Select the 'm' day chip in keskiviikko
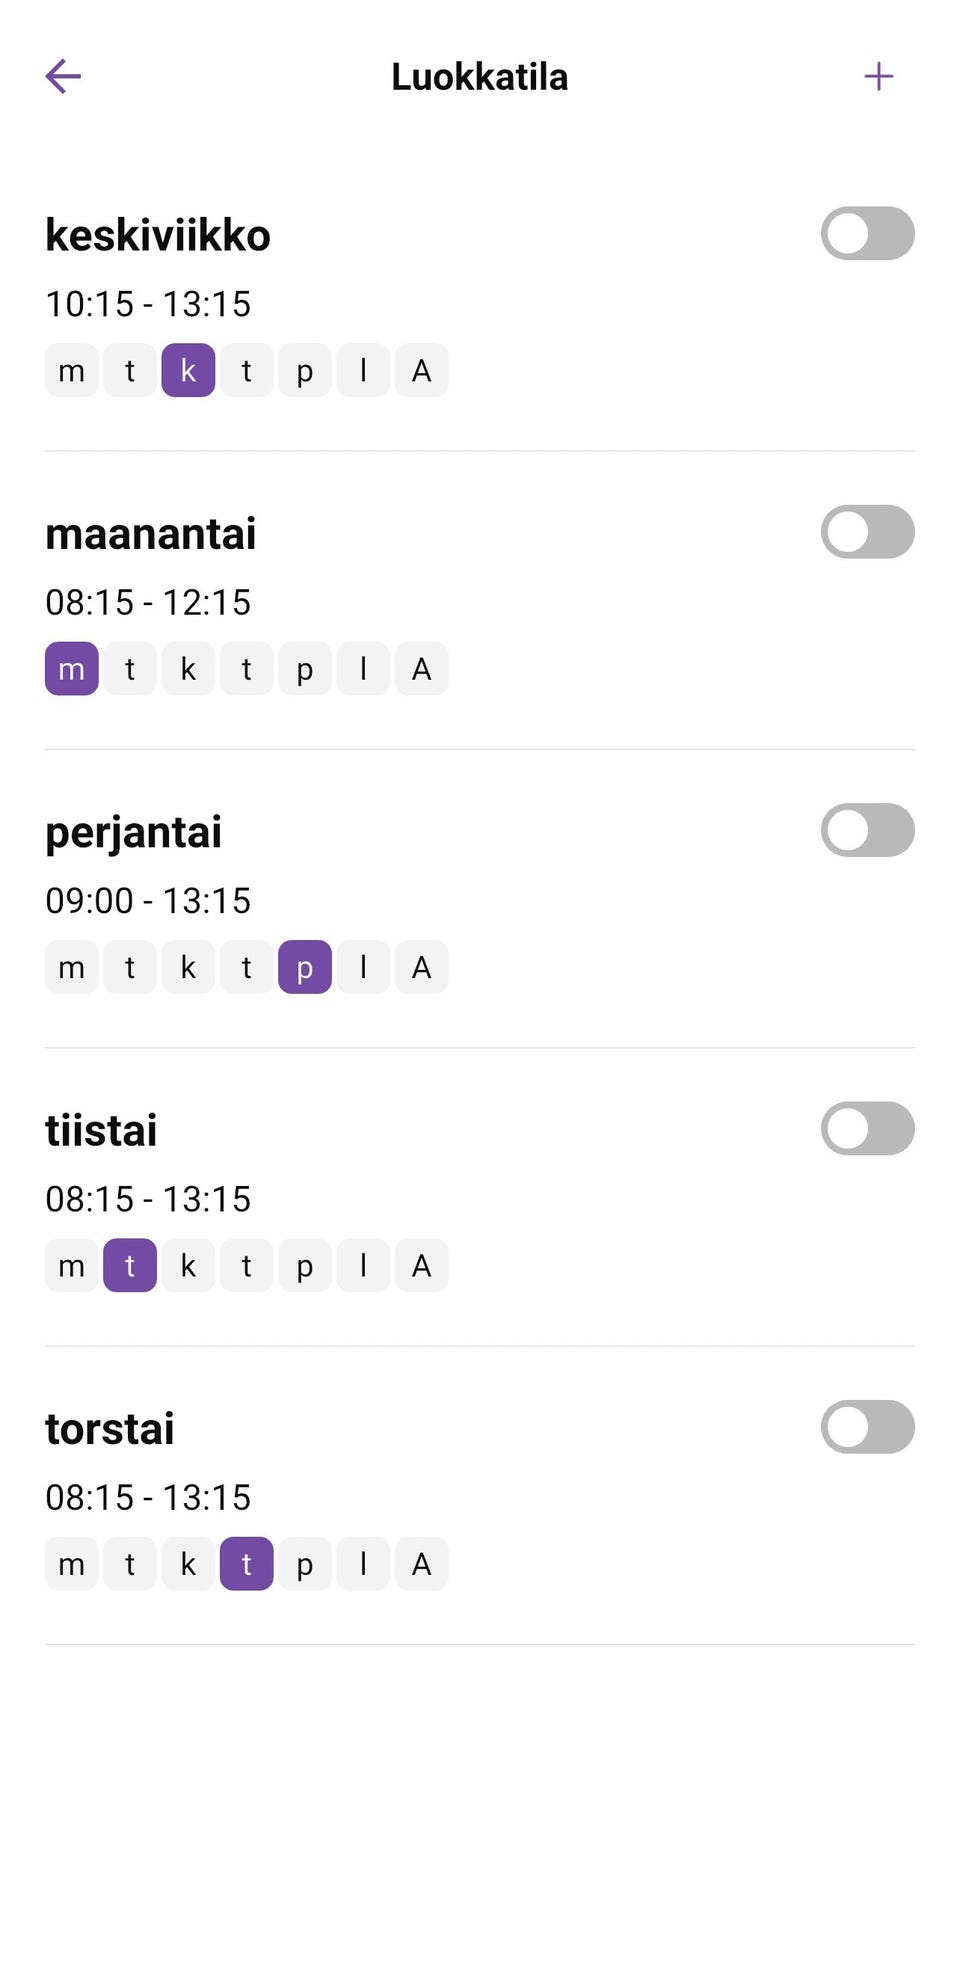The width and height of the screenshot is (960, 1972). [72, 371]
